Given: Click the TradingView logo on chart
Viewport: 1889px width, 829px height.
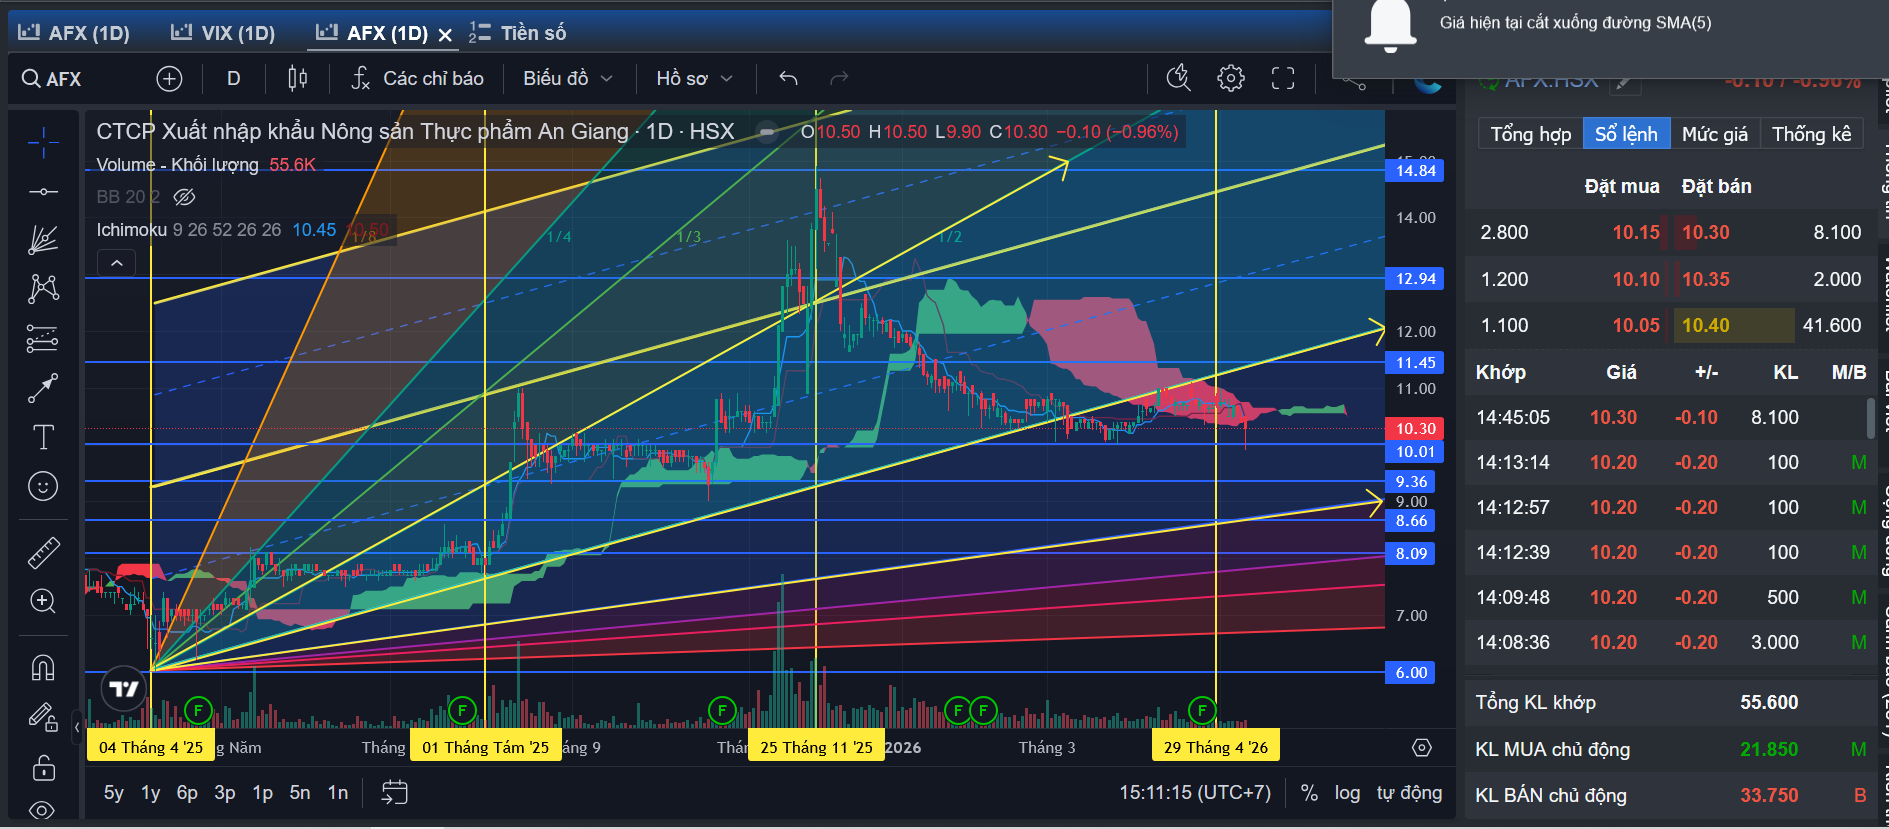Looking at the screenshot, I should (124, 689).
